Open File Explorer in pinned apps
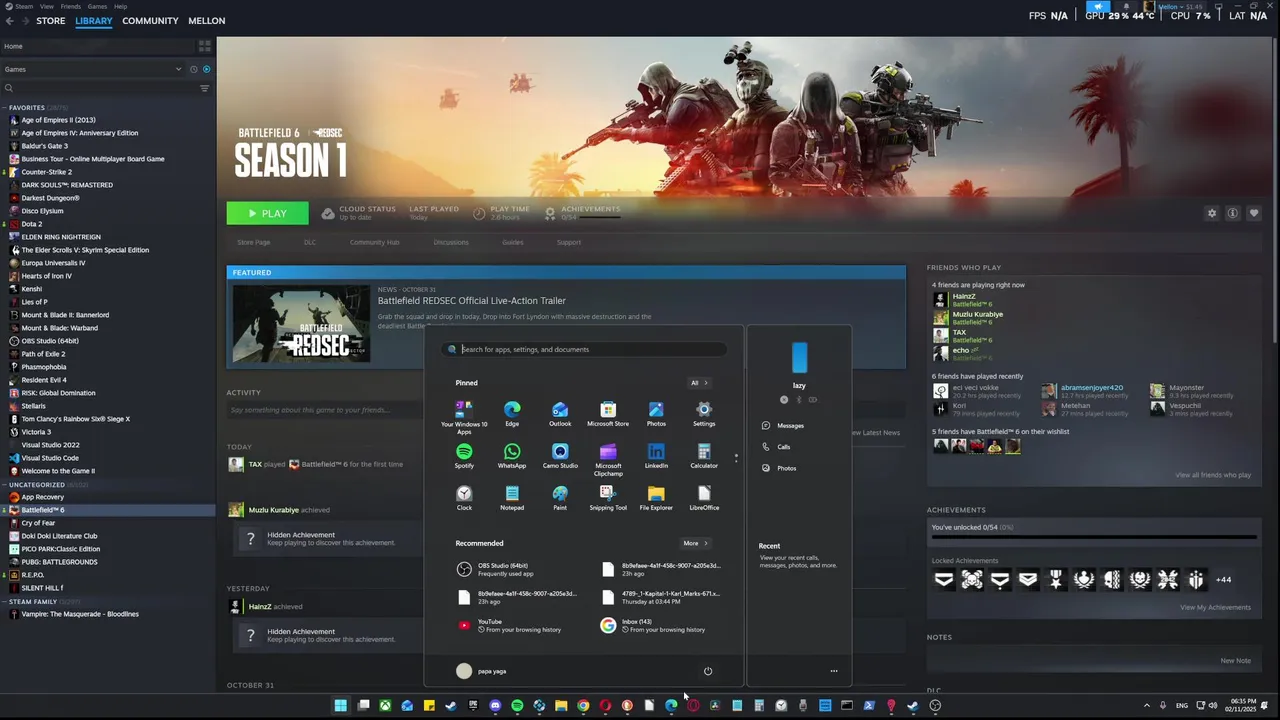The image size is (1280, 720). click(x=656, y=497)
